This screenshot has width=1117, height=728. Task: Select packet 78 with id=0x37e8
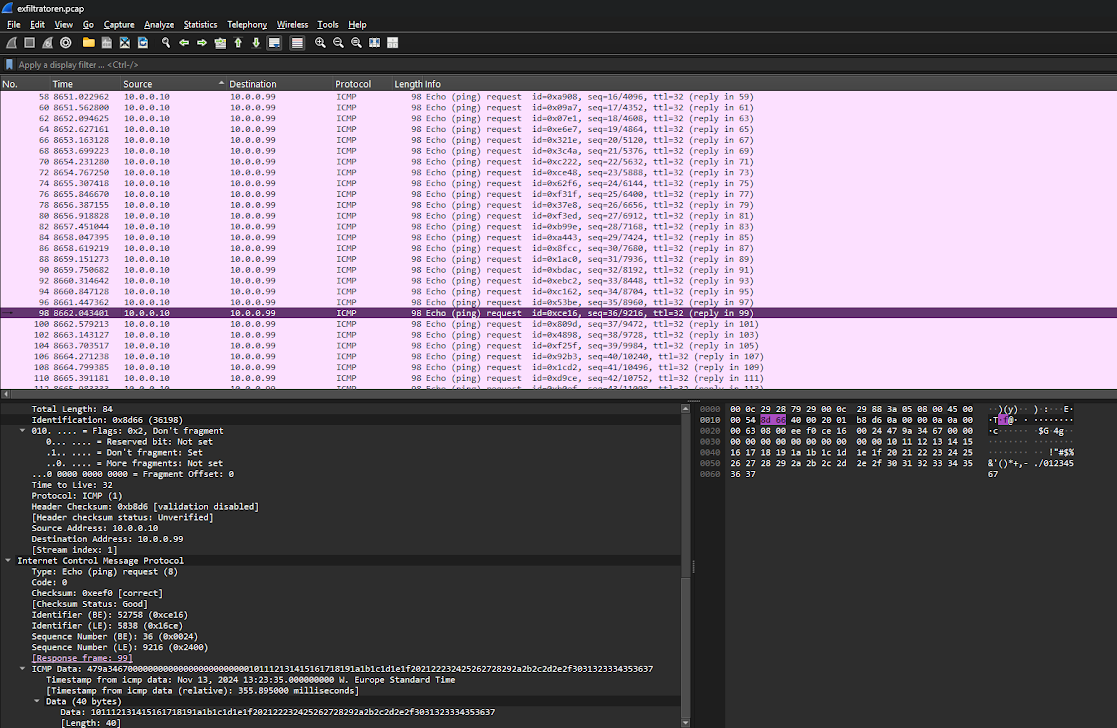[558, 205]
